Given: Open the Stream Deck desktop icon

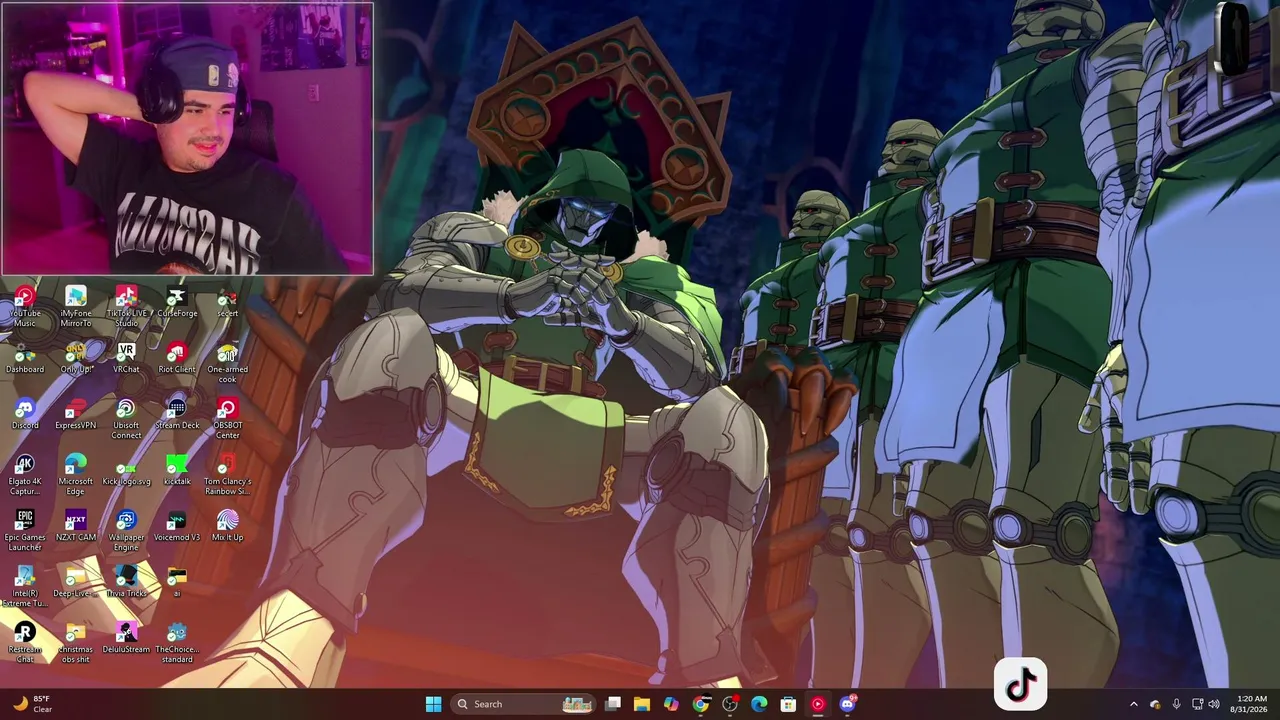Looking at the screenshot, I should tap(177, 414).
